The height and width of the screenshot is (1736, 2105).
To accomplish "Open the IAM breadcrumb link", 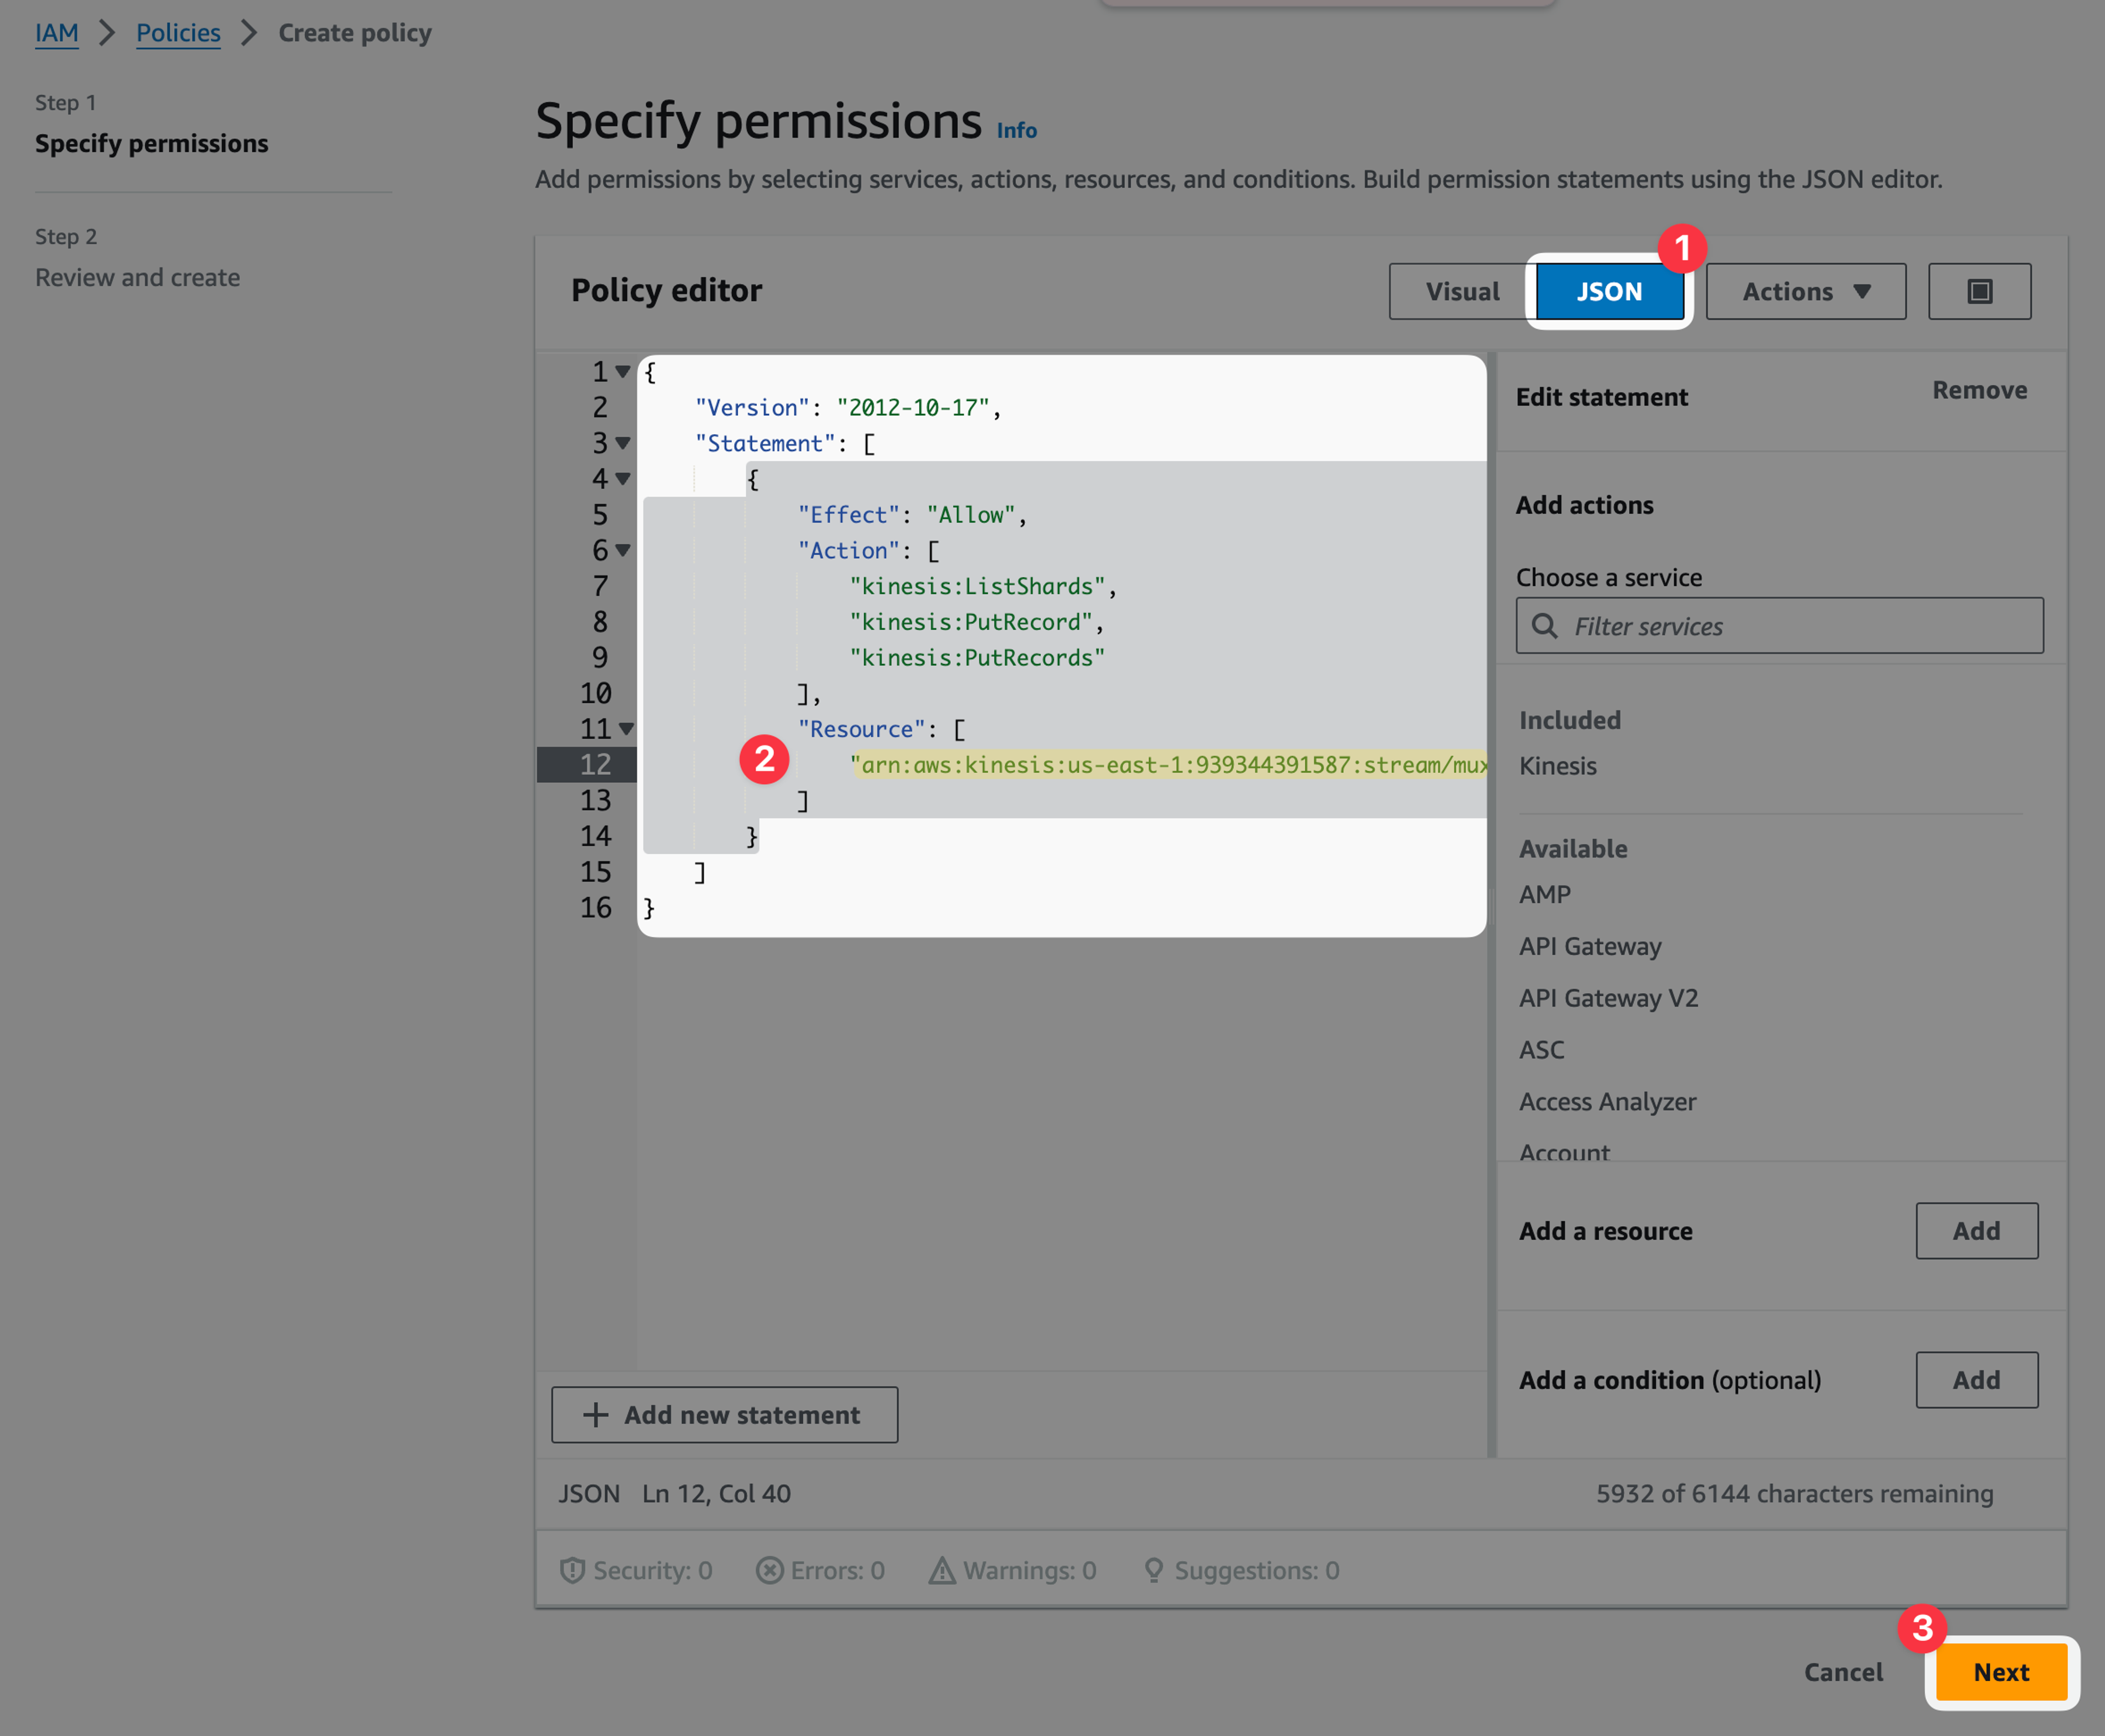I will pyautogui.click(x=57, y=33).
